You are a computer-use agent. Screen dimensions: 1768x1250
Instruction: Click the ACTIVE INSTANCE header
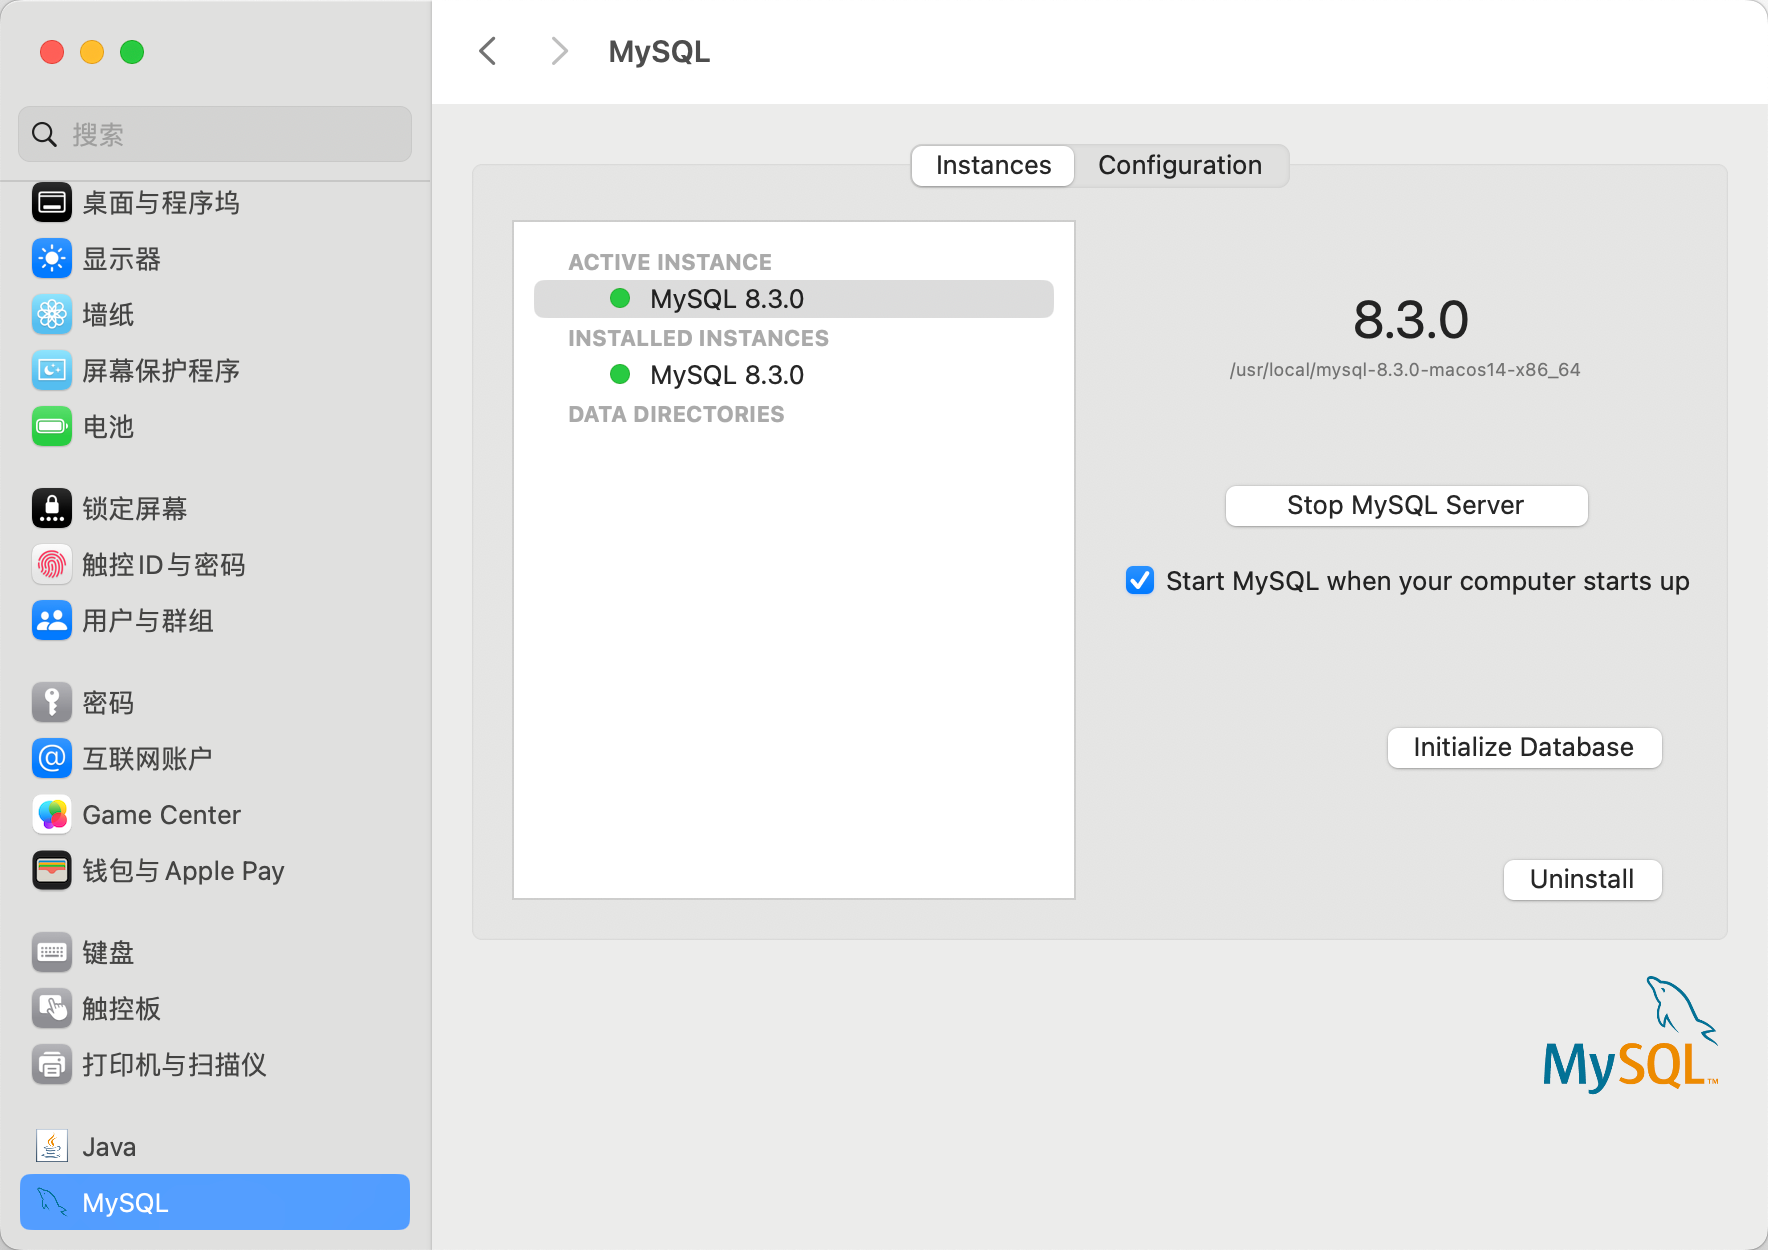click(670, 262)
